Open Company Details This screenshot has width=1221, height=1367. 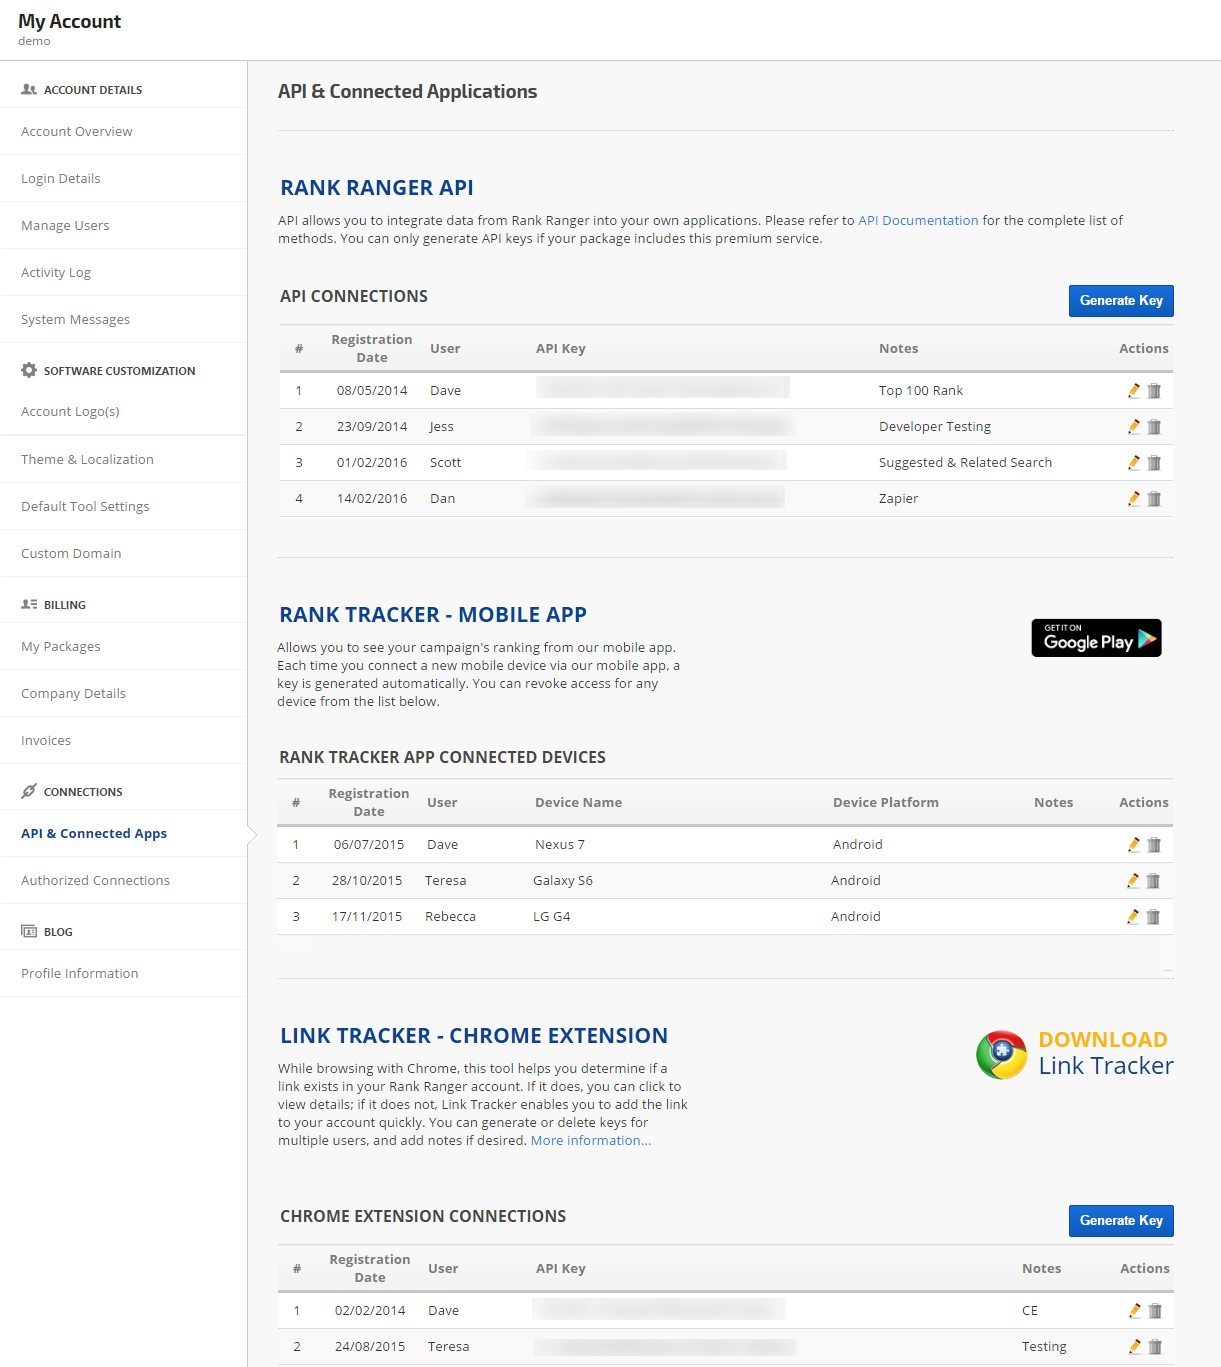[73, 694]
